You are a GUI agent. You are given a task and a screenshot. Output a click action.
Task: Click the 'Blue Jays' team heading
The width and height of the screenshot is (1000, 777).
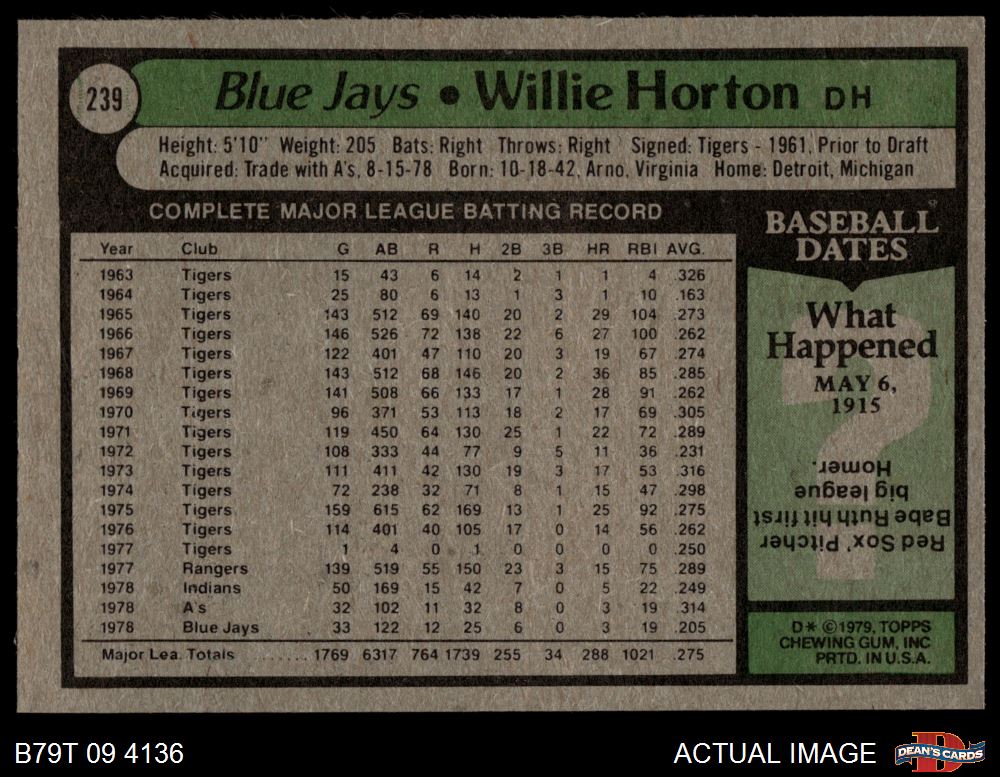(317, 95)
